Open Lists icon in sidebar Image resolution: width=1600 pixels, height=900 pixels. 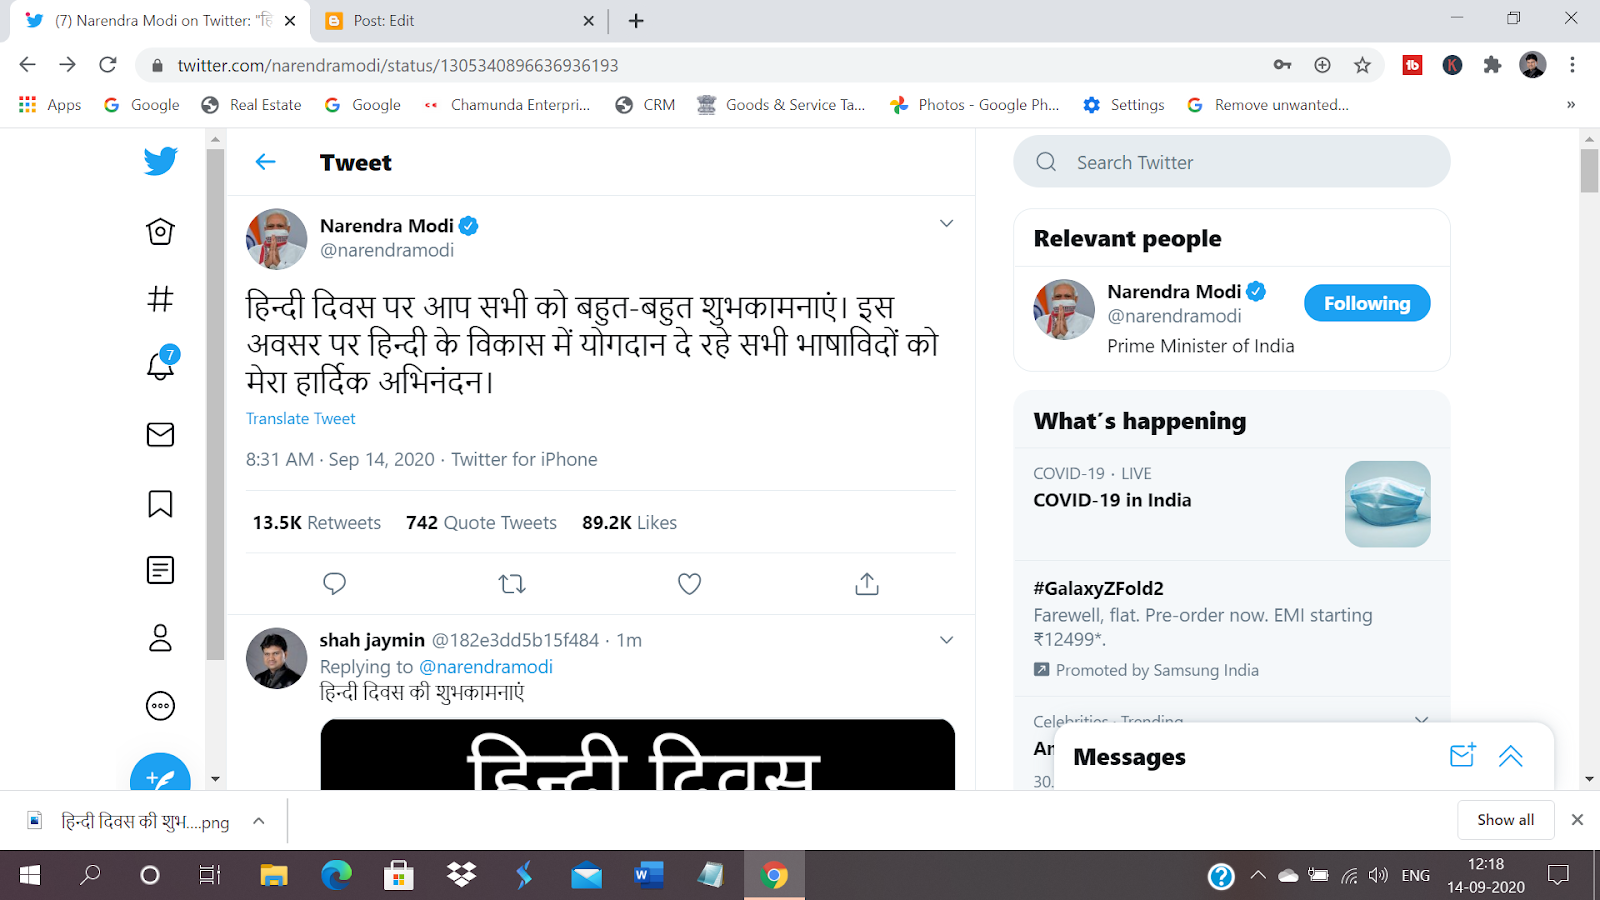point(160,570)
